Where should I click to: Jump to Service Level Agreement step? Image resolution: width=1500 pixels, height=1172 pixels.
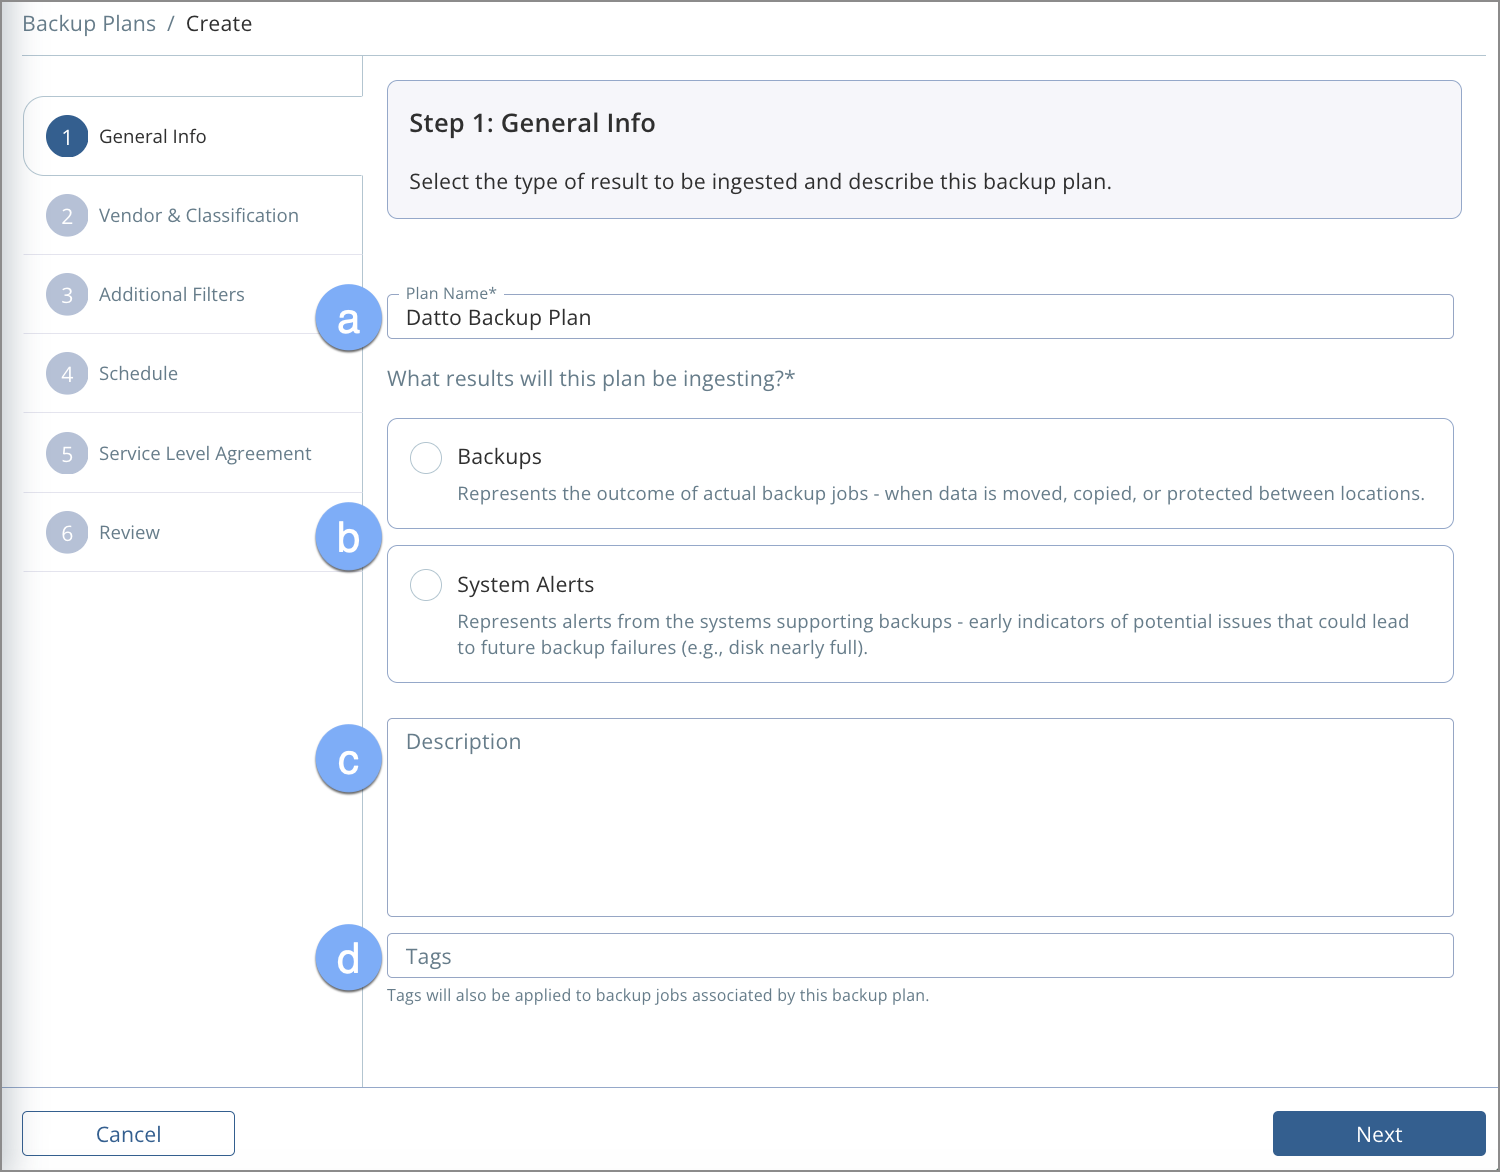204,454
